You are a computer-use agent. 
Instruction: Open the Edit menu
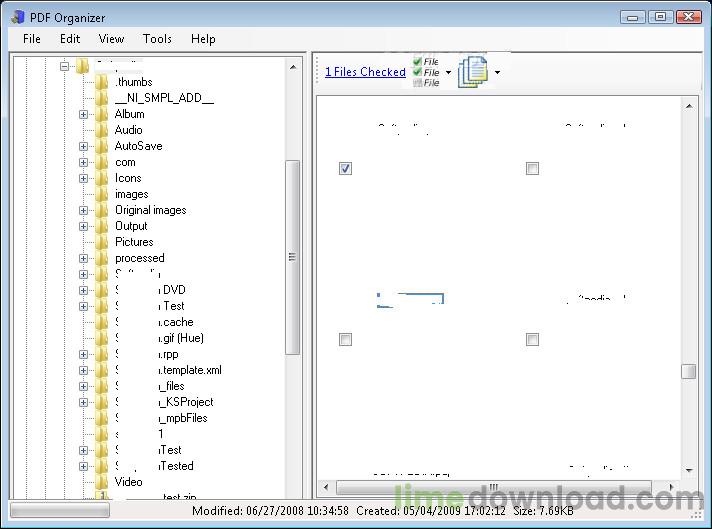(x=70, y=39)
